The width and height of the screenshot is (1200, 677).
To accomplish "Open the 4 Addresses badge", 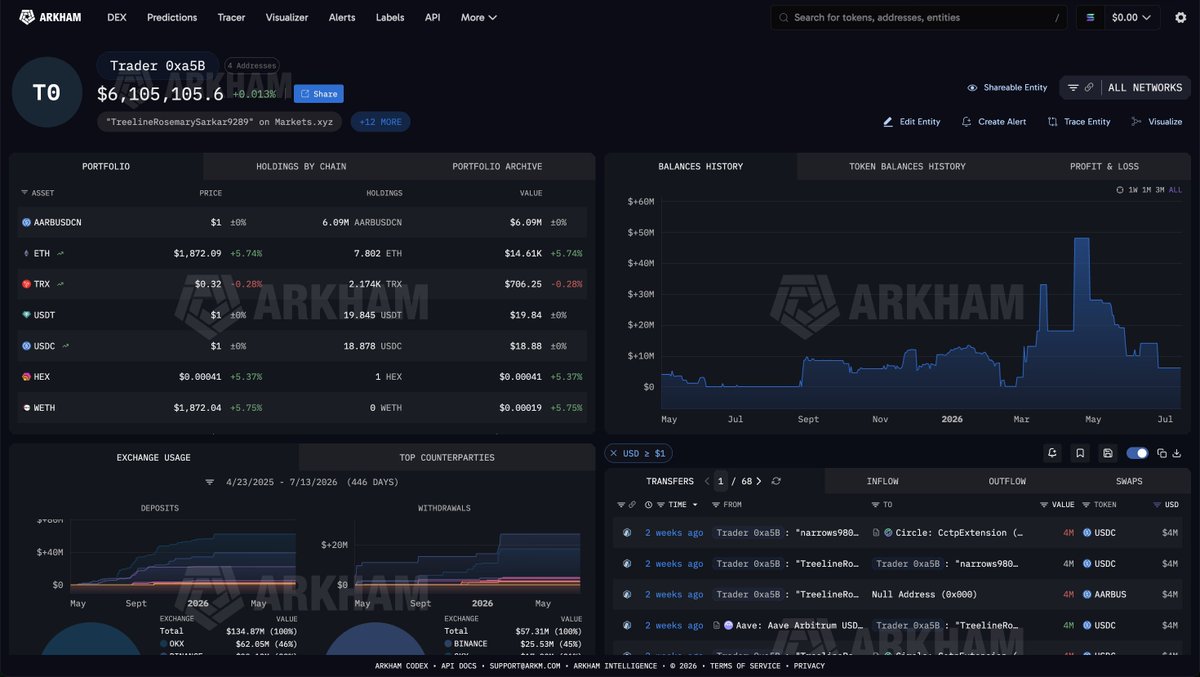I will point(252,66).
